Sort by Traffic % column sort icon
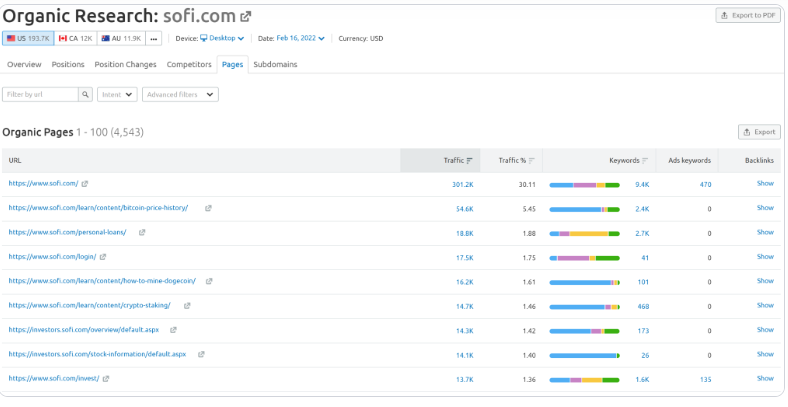 [x=532, y=161]
